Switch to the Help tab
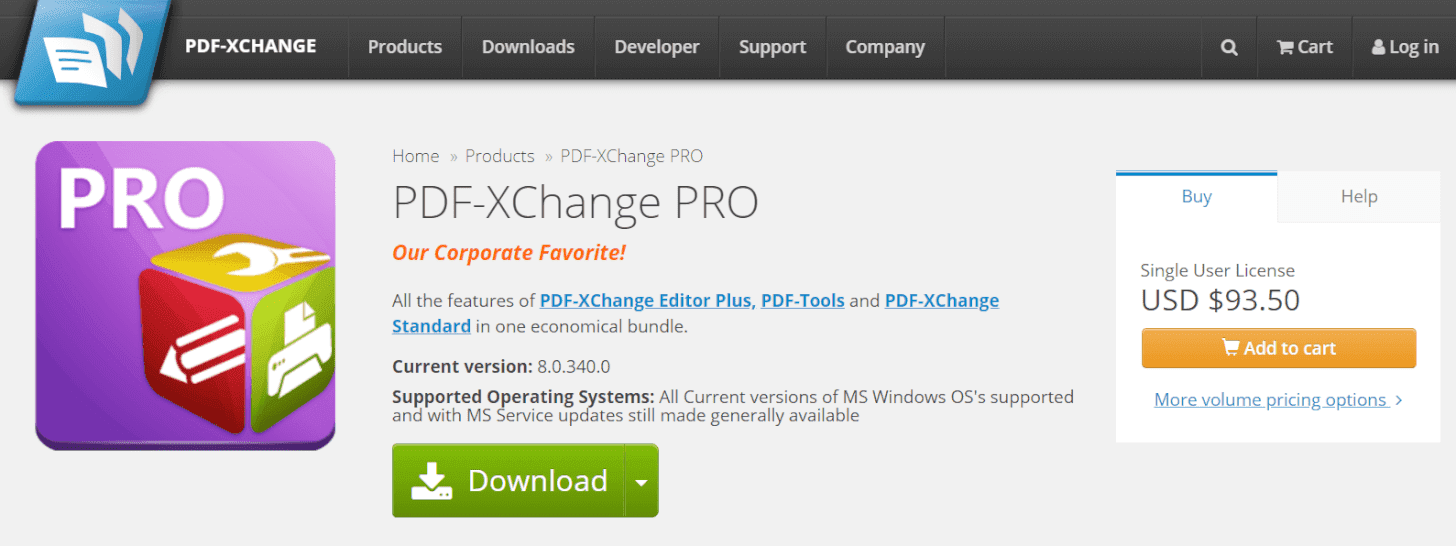 1359,197
